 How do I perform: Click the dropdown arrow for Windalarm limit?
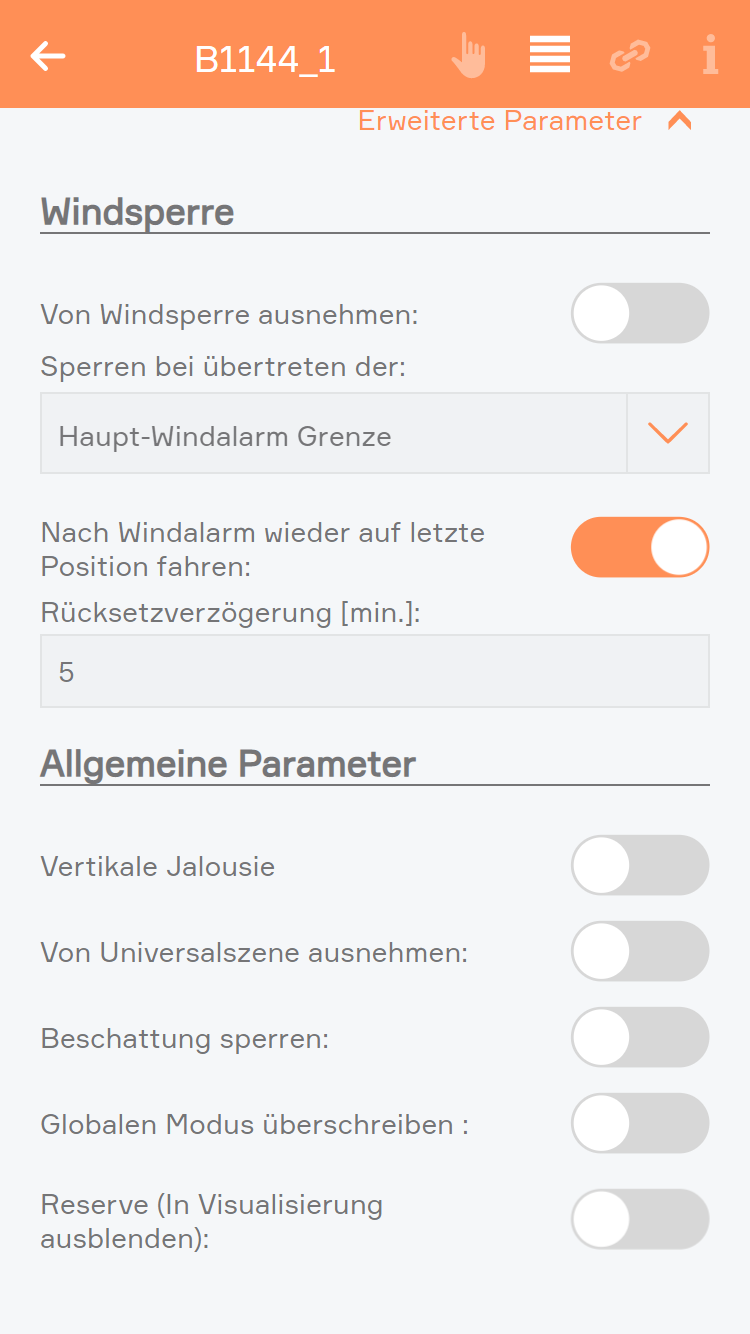[668, 433]
